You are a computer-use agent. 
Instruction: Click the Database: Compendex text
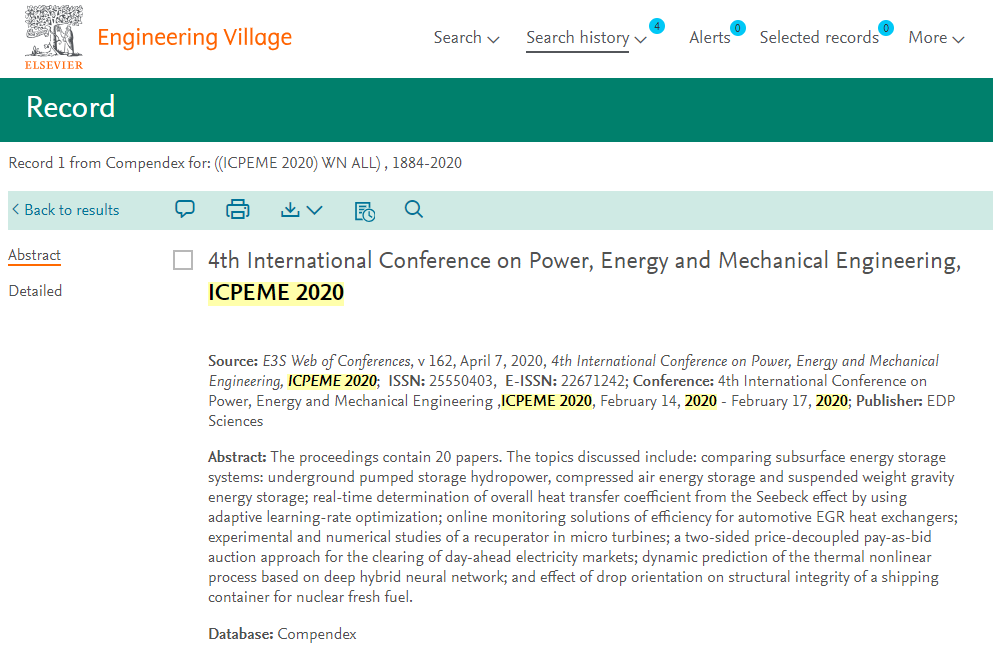click(282, 634)
